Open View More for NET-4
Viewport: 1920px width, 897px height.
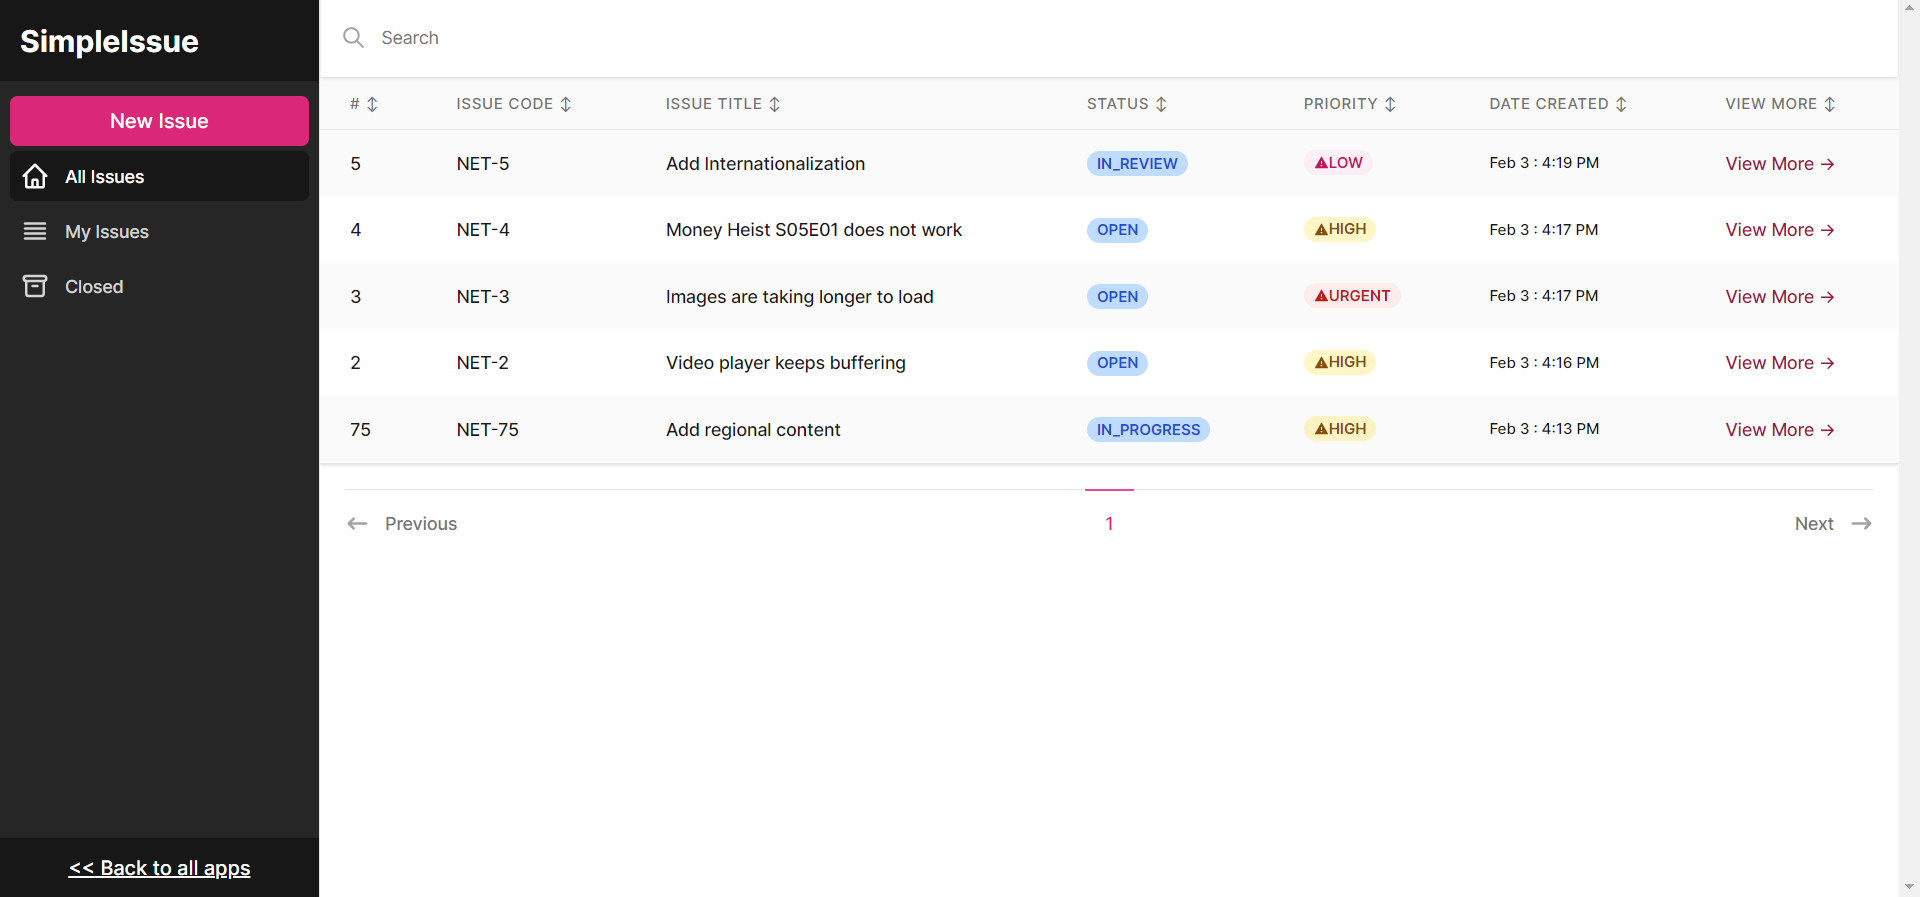pos(1779,230)
